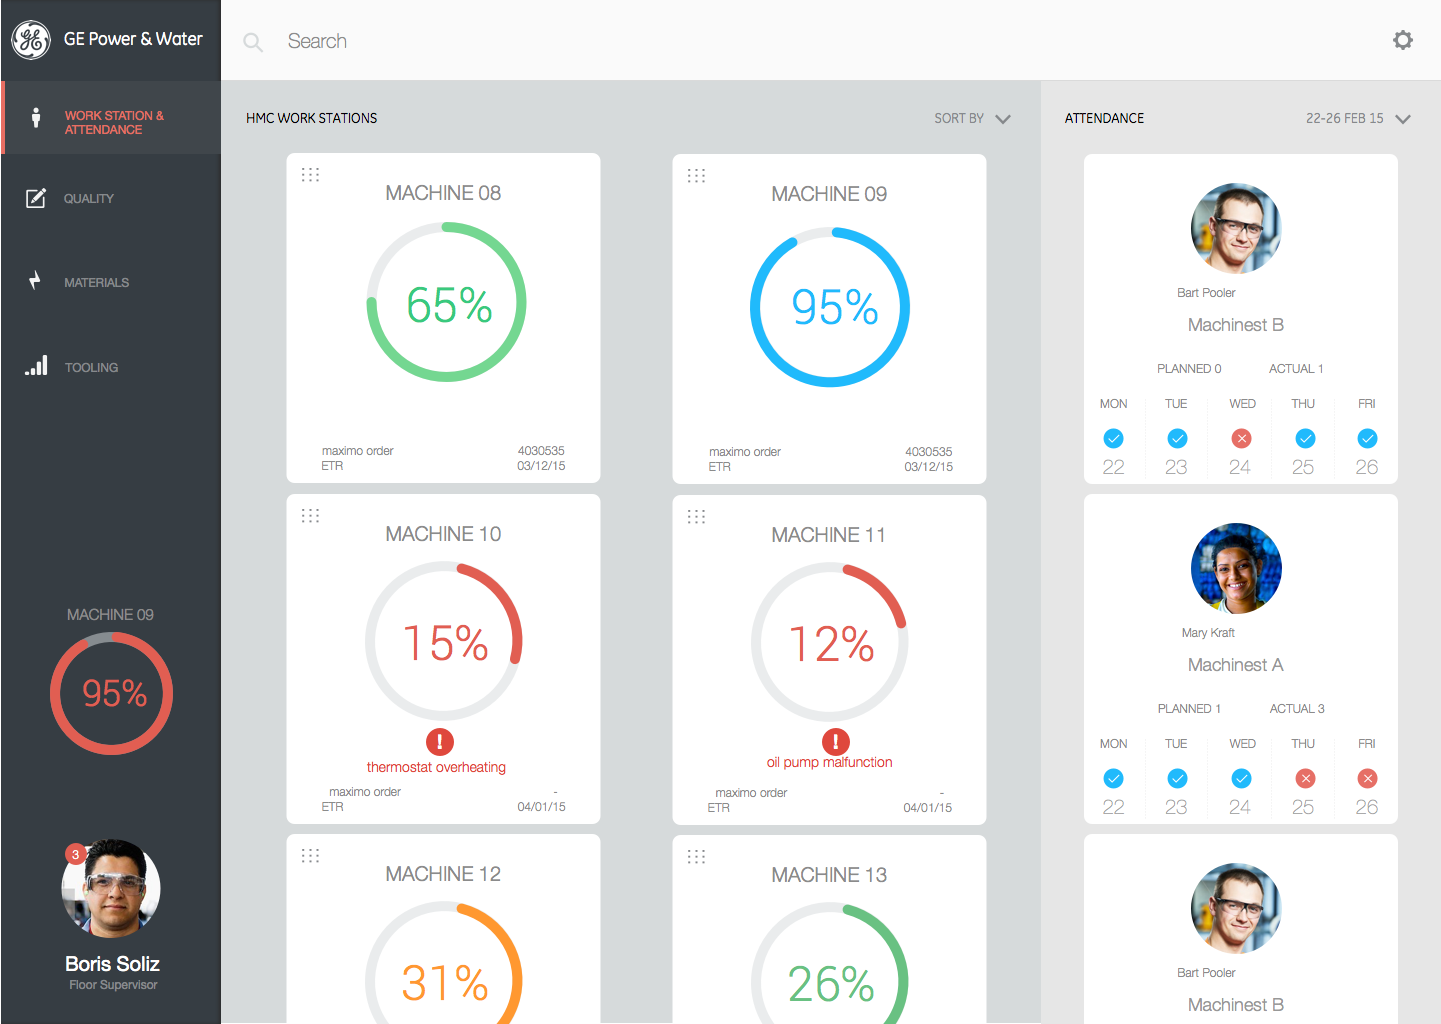Go to the Materials section label
1441x1024 pixels.
tap(97, 283)
